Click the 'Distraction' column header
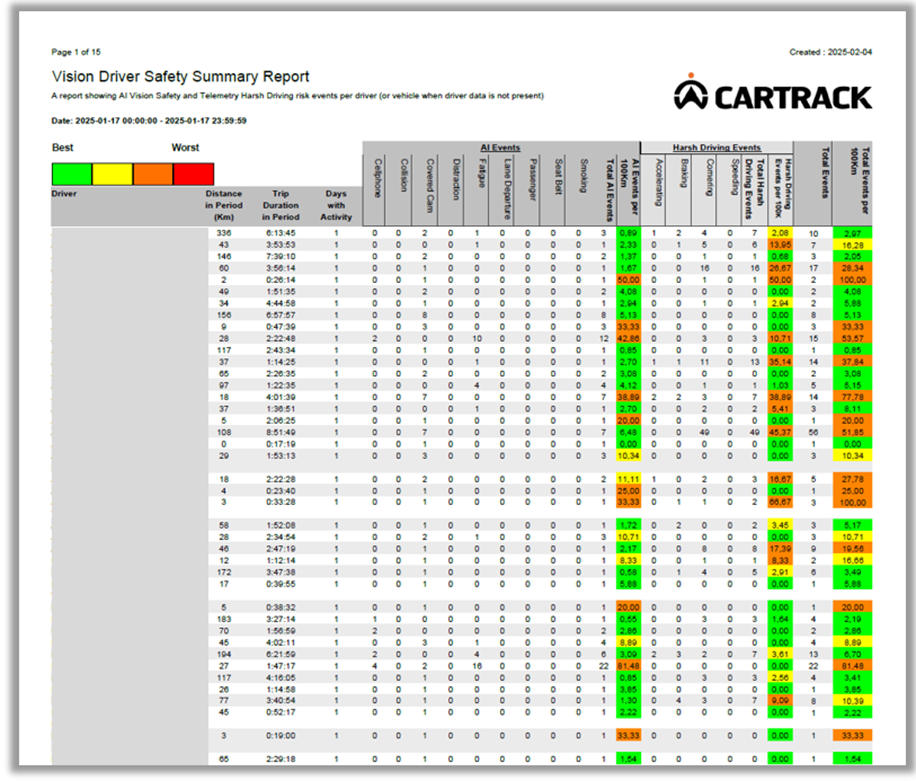Viewport: 916px width, 781px height. pos(456,179)
